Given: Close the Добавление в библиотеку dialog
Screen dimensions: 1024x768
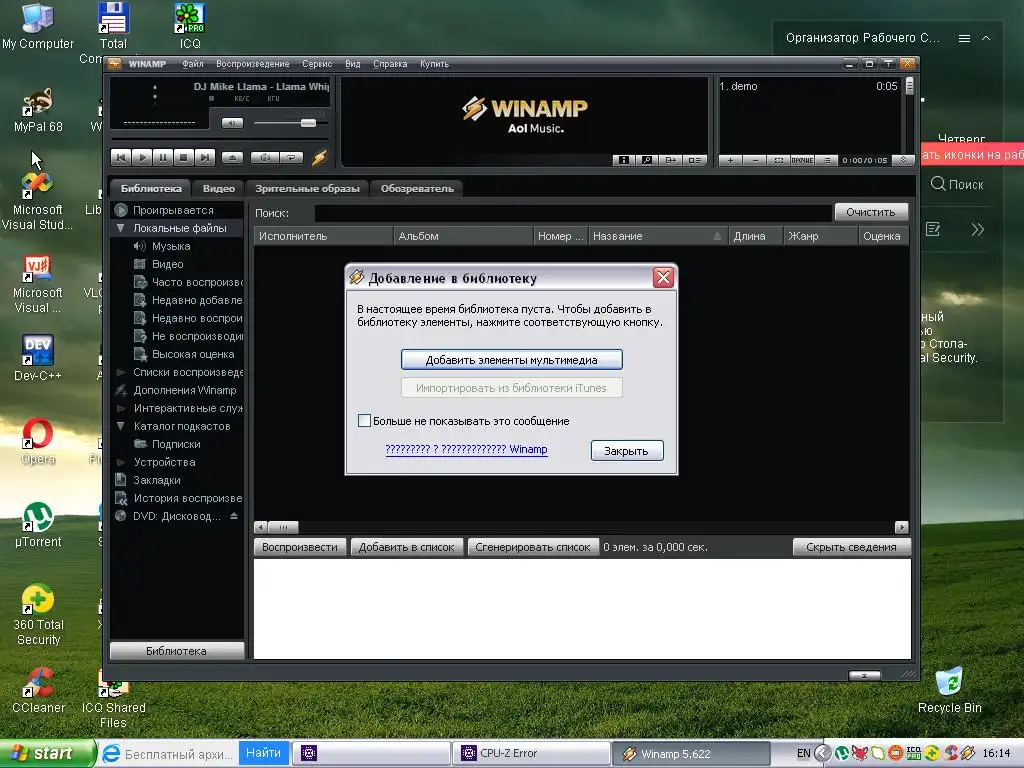Looking at the screenshot, I should pyautogui.click(x=664, y=278).
